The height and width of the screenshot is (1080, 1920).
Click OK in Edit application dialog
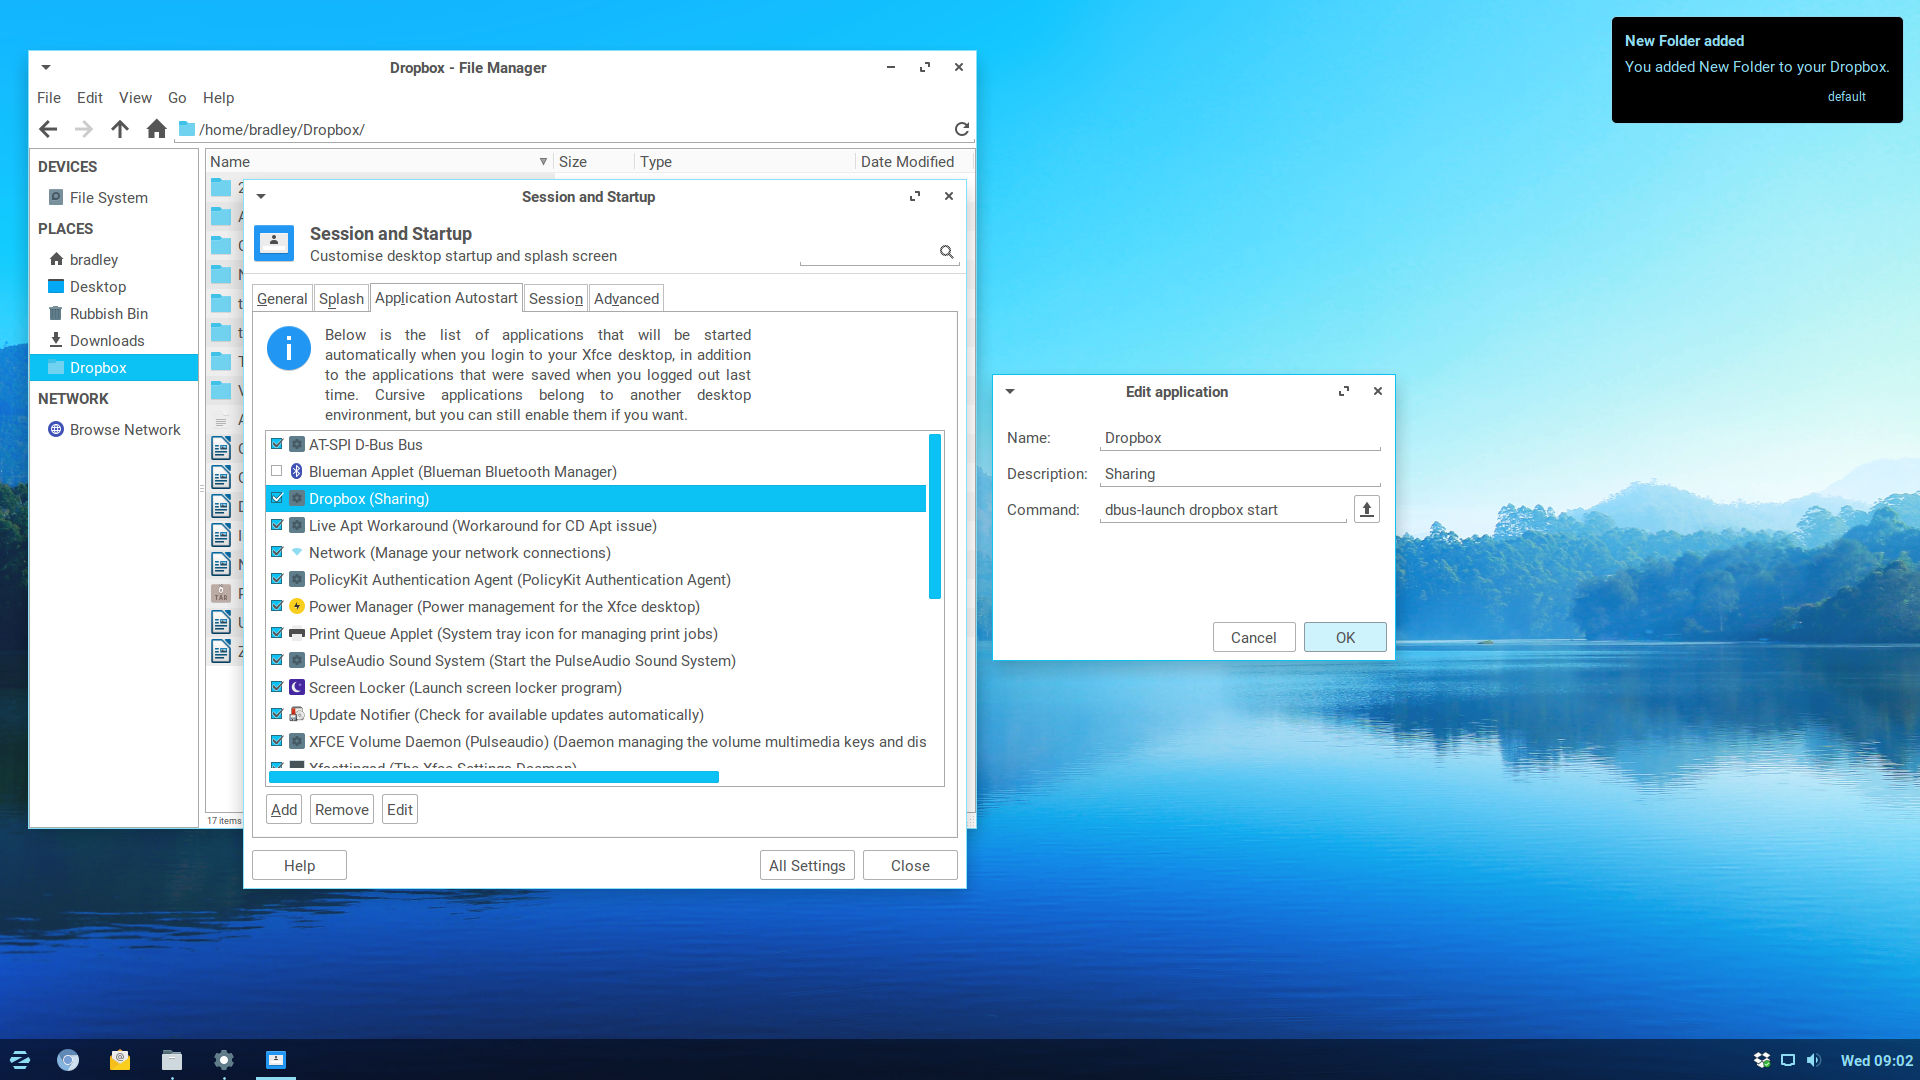(x=1345, y=638)
